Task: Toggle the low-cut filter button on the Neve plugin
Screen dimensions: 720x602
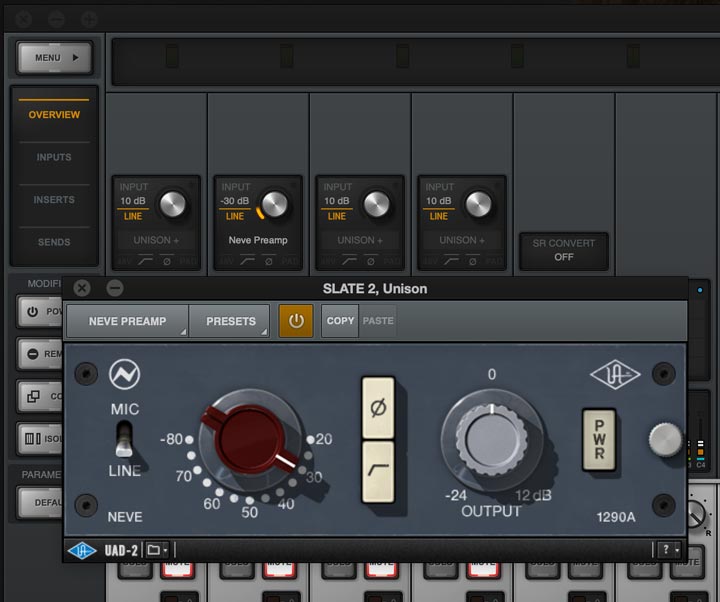Action: (378, 472)
